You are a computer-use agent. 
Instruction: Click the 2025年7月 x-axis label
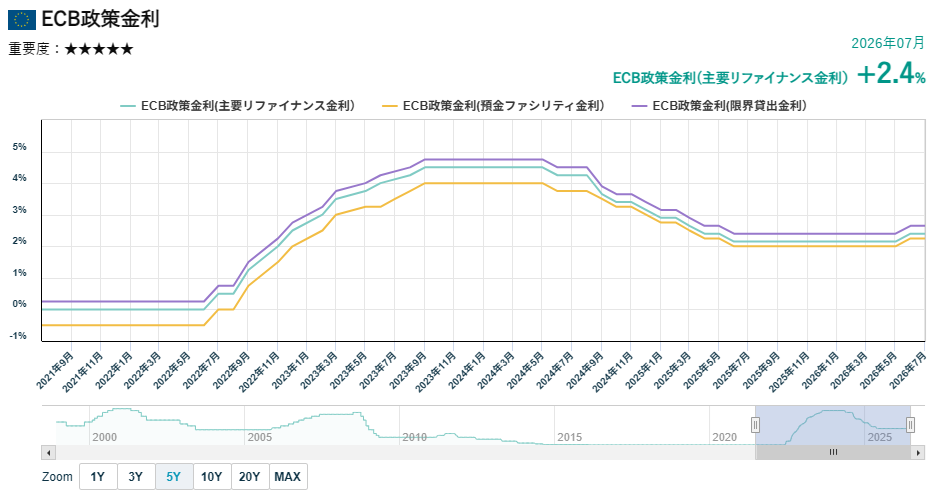click(x=732, y=370)
